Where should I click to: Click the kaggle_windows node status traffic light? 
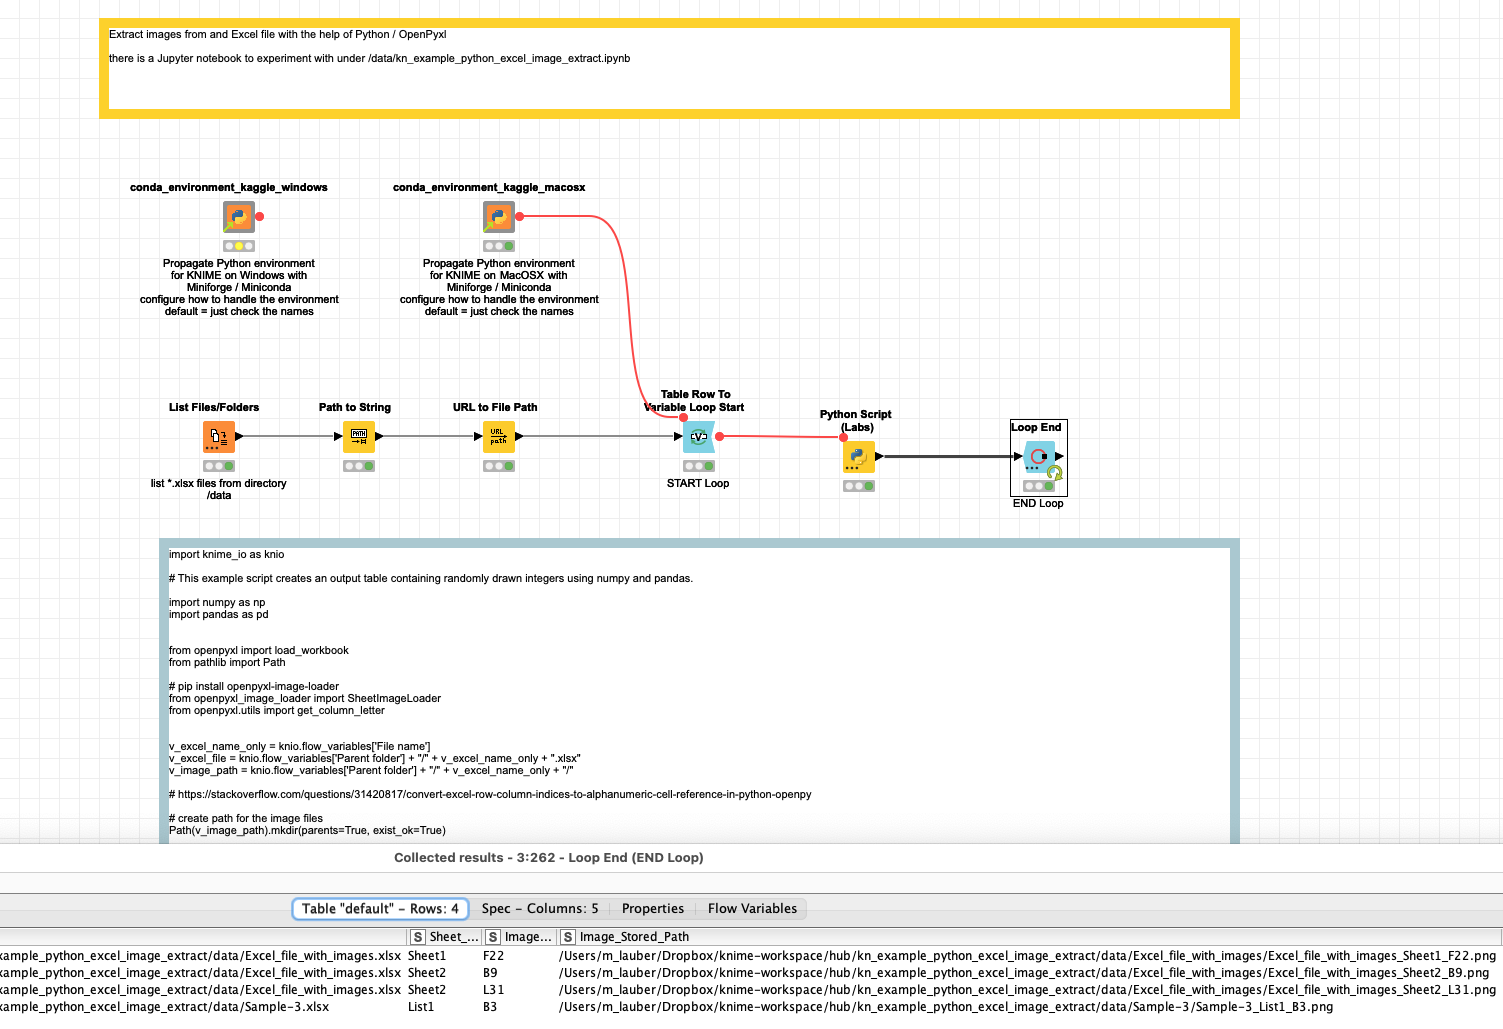pos(239,246)
